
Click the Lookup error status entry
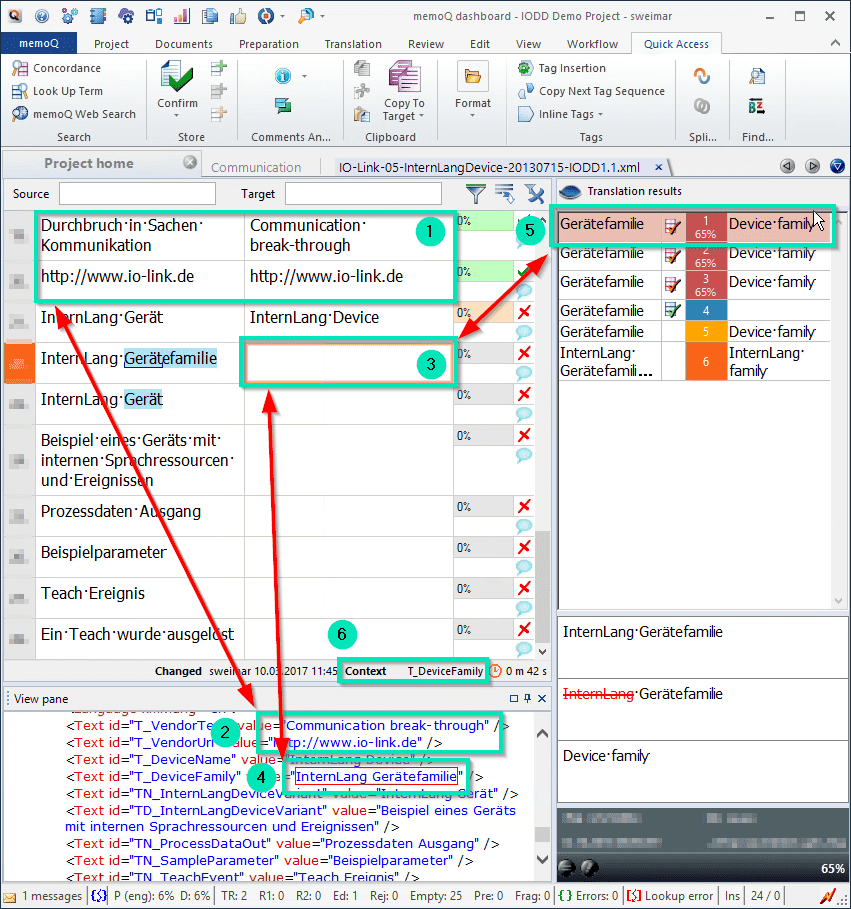pos(671,896)
